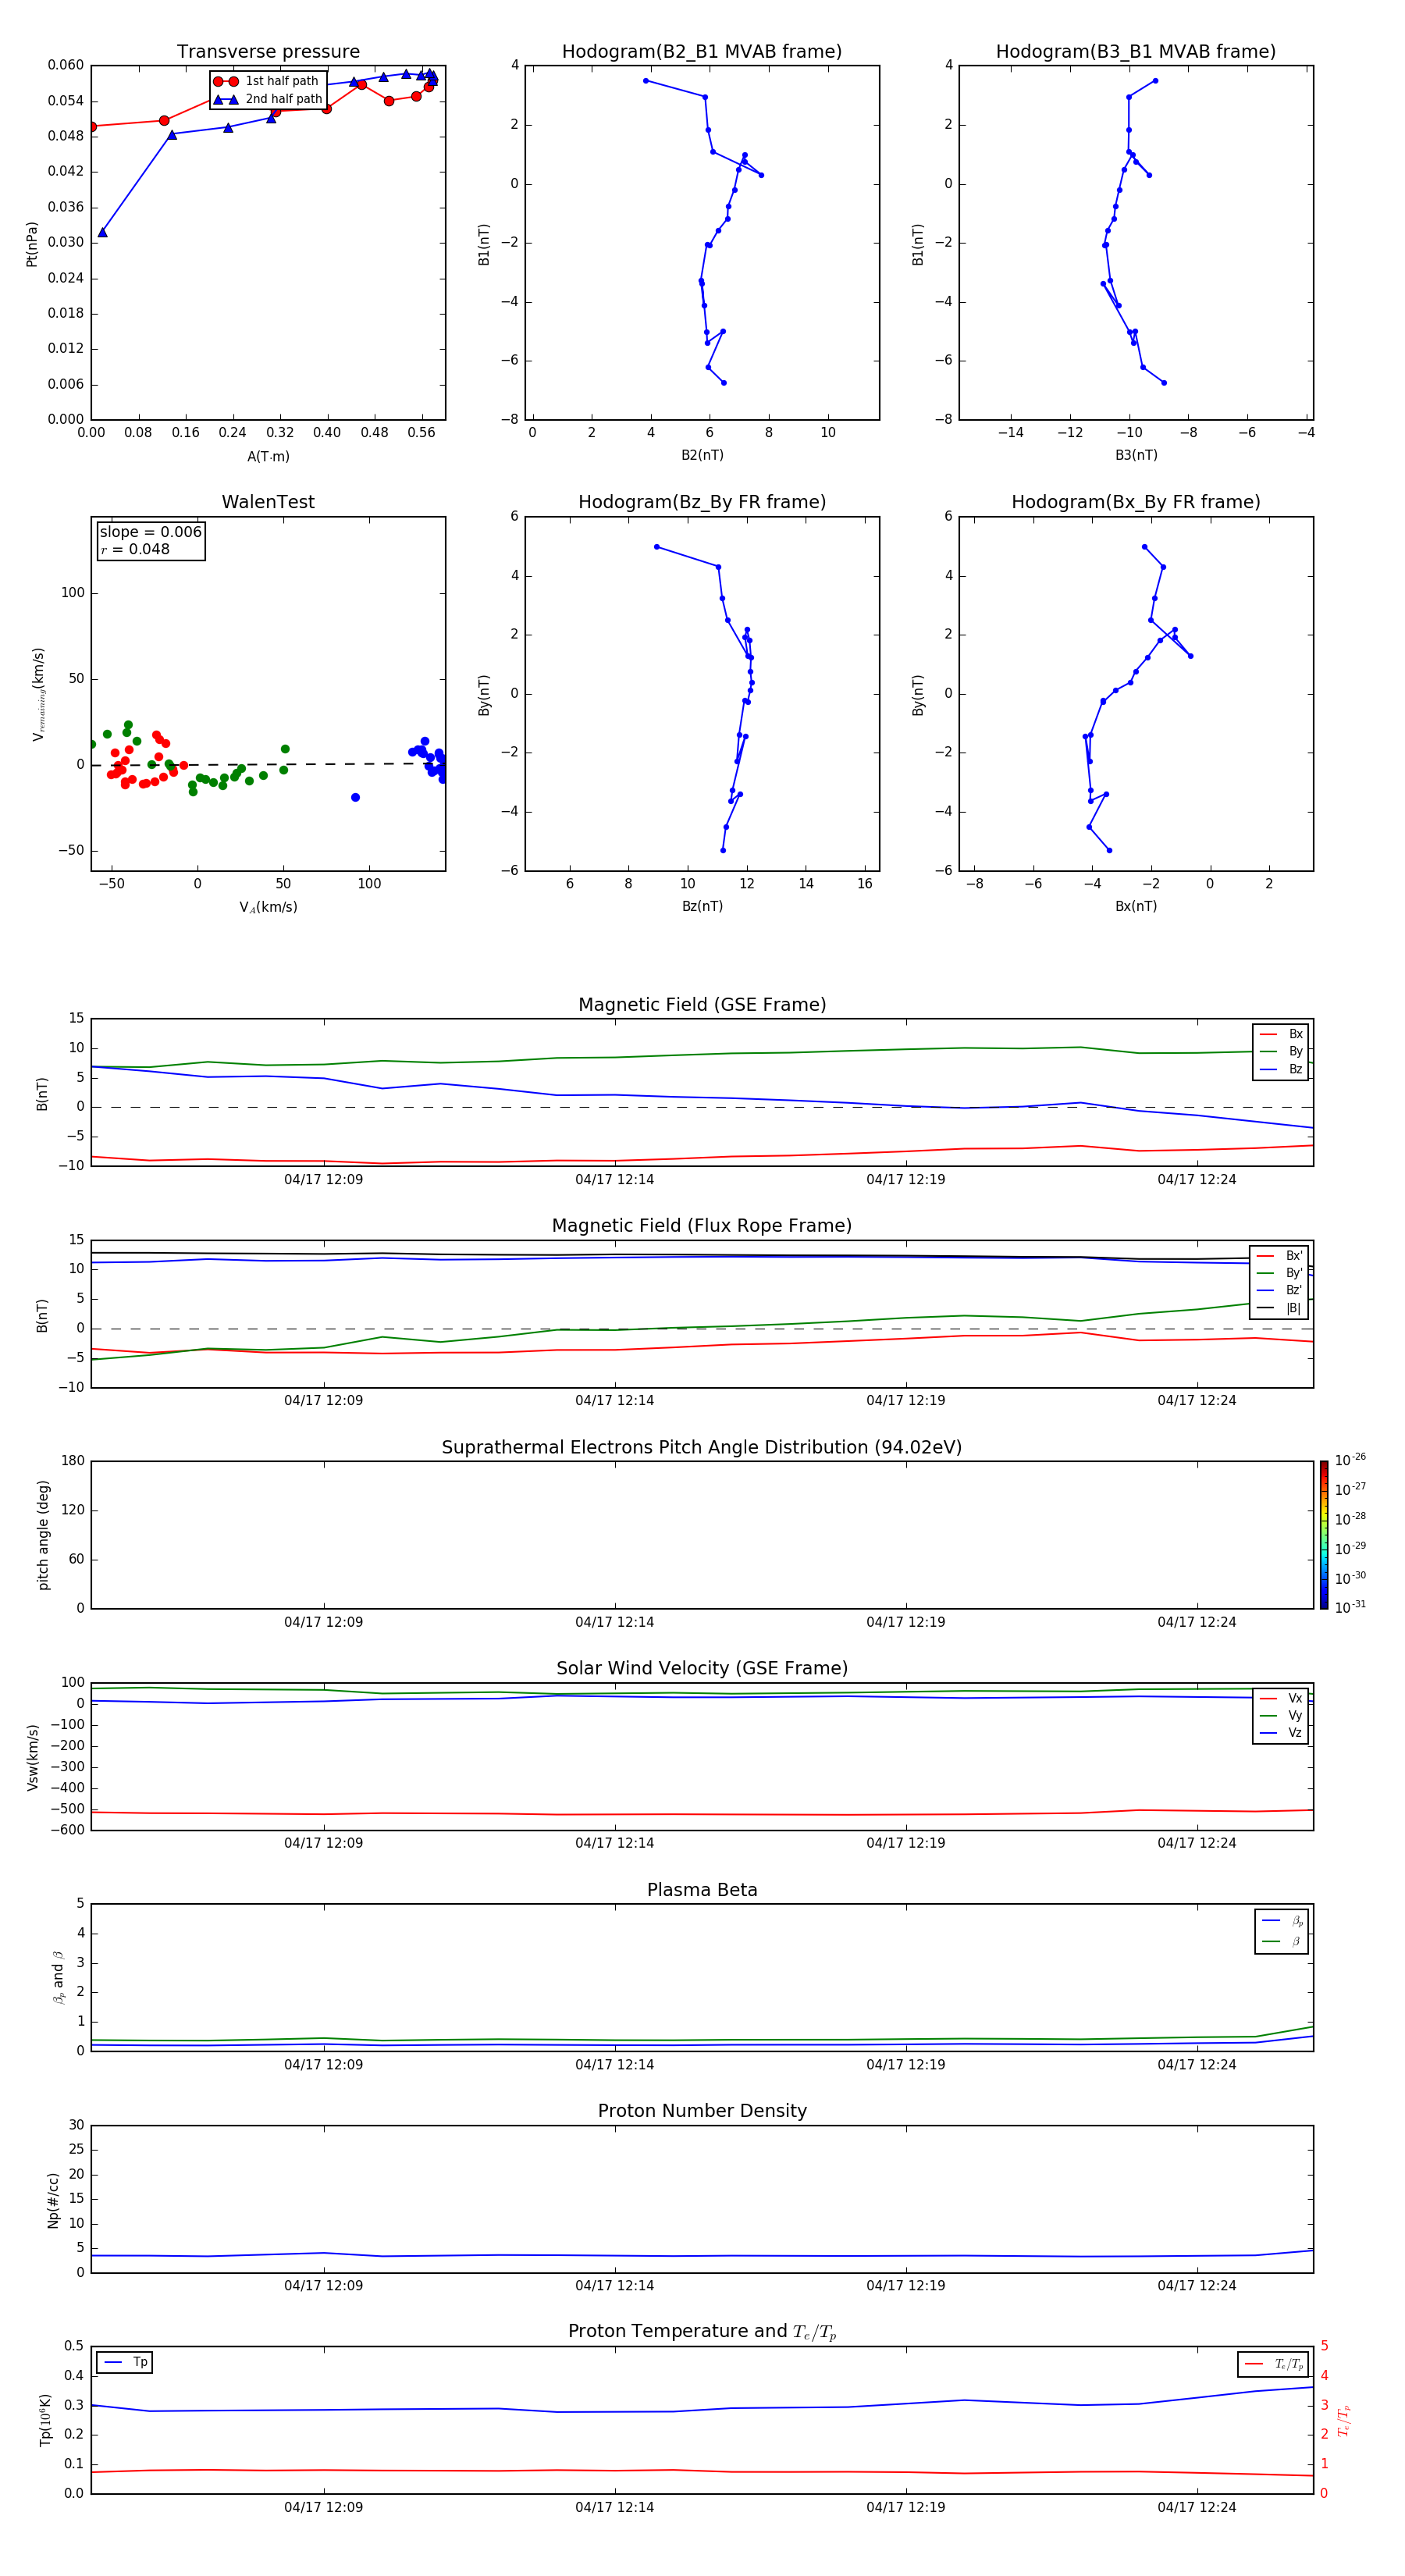
Task: Select the β legend entry in Plasma Beta
Action: (x=1282, y=1941)
